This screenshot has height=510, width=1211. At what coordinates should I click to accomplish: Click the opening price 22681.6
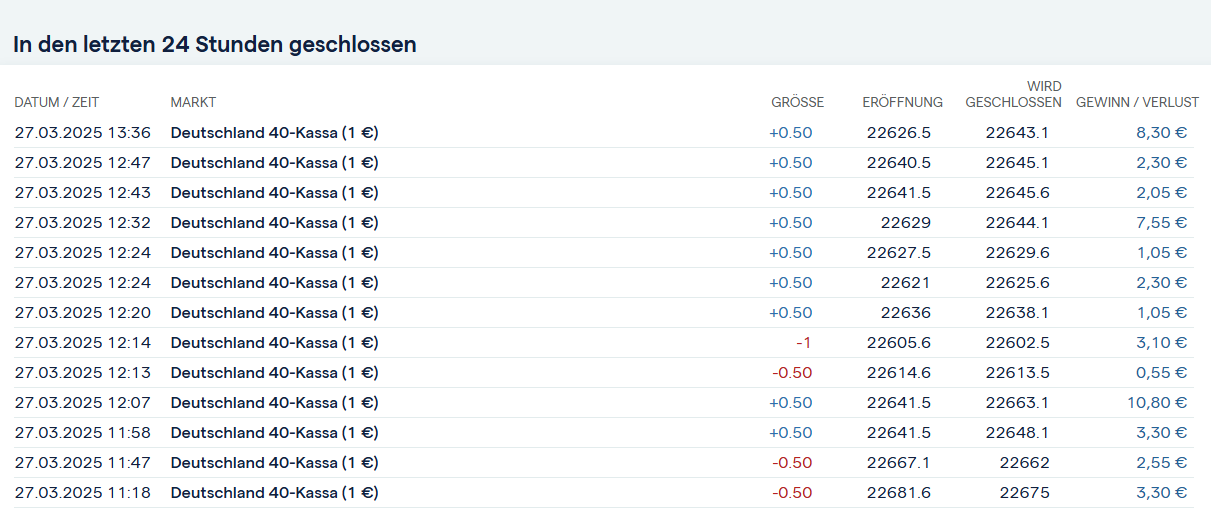(899, 492)
